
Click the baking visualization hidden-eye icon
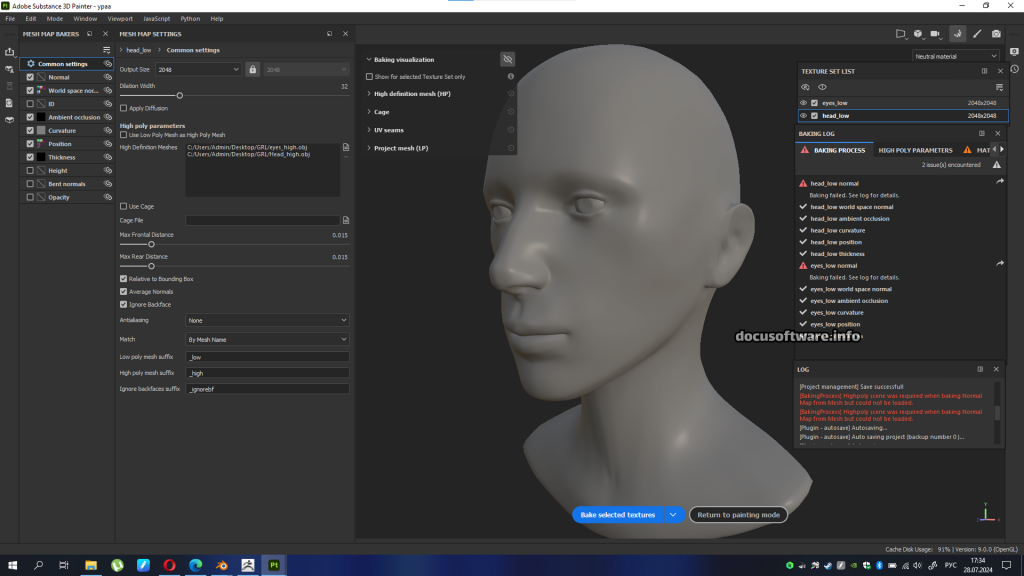pos(507,60)
